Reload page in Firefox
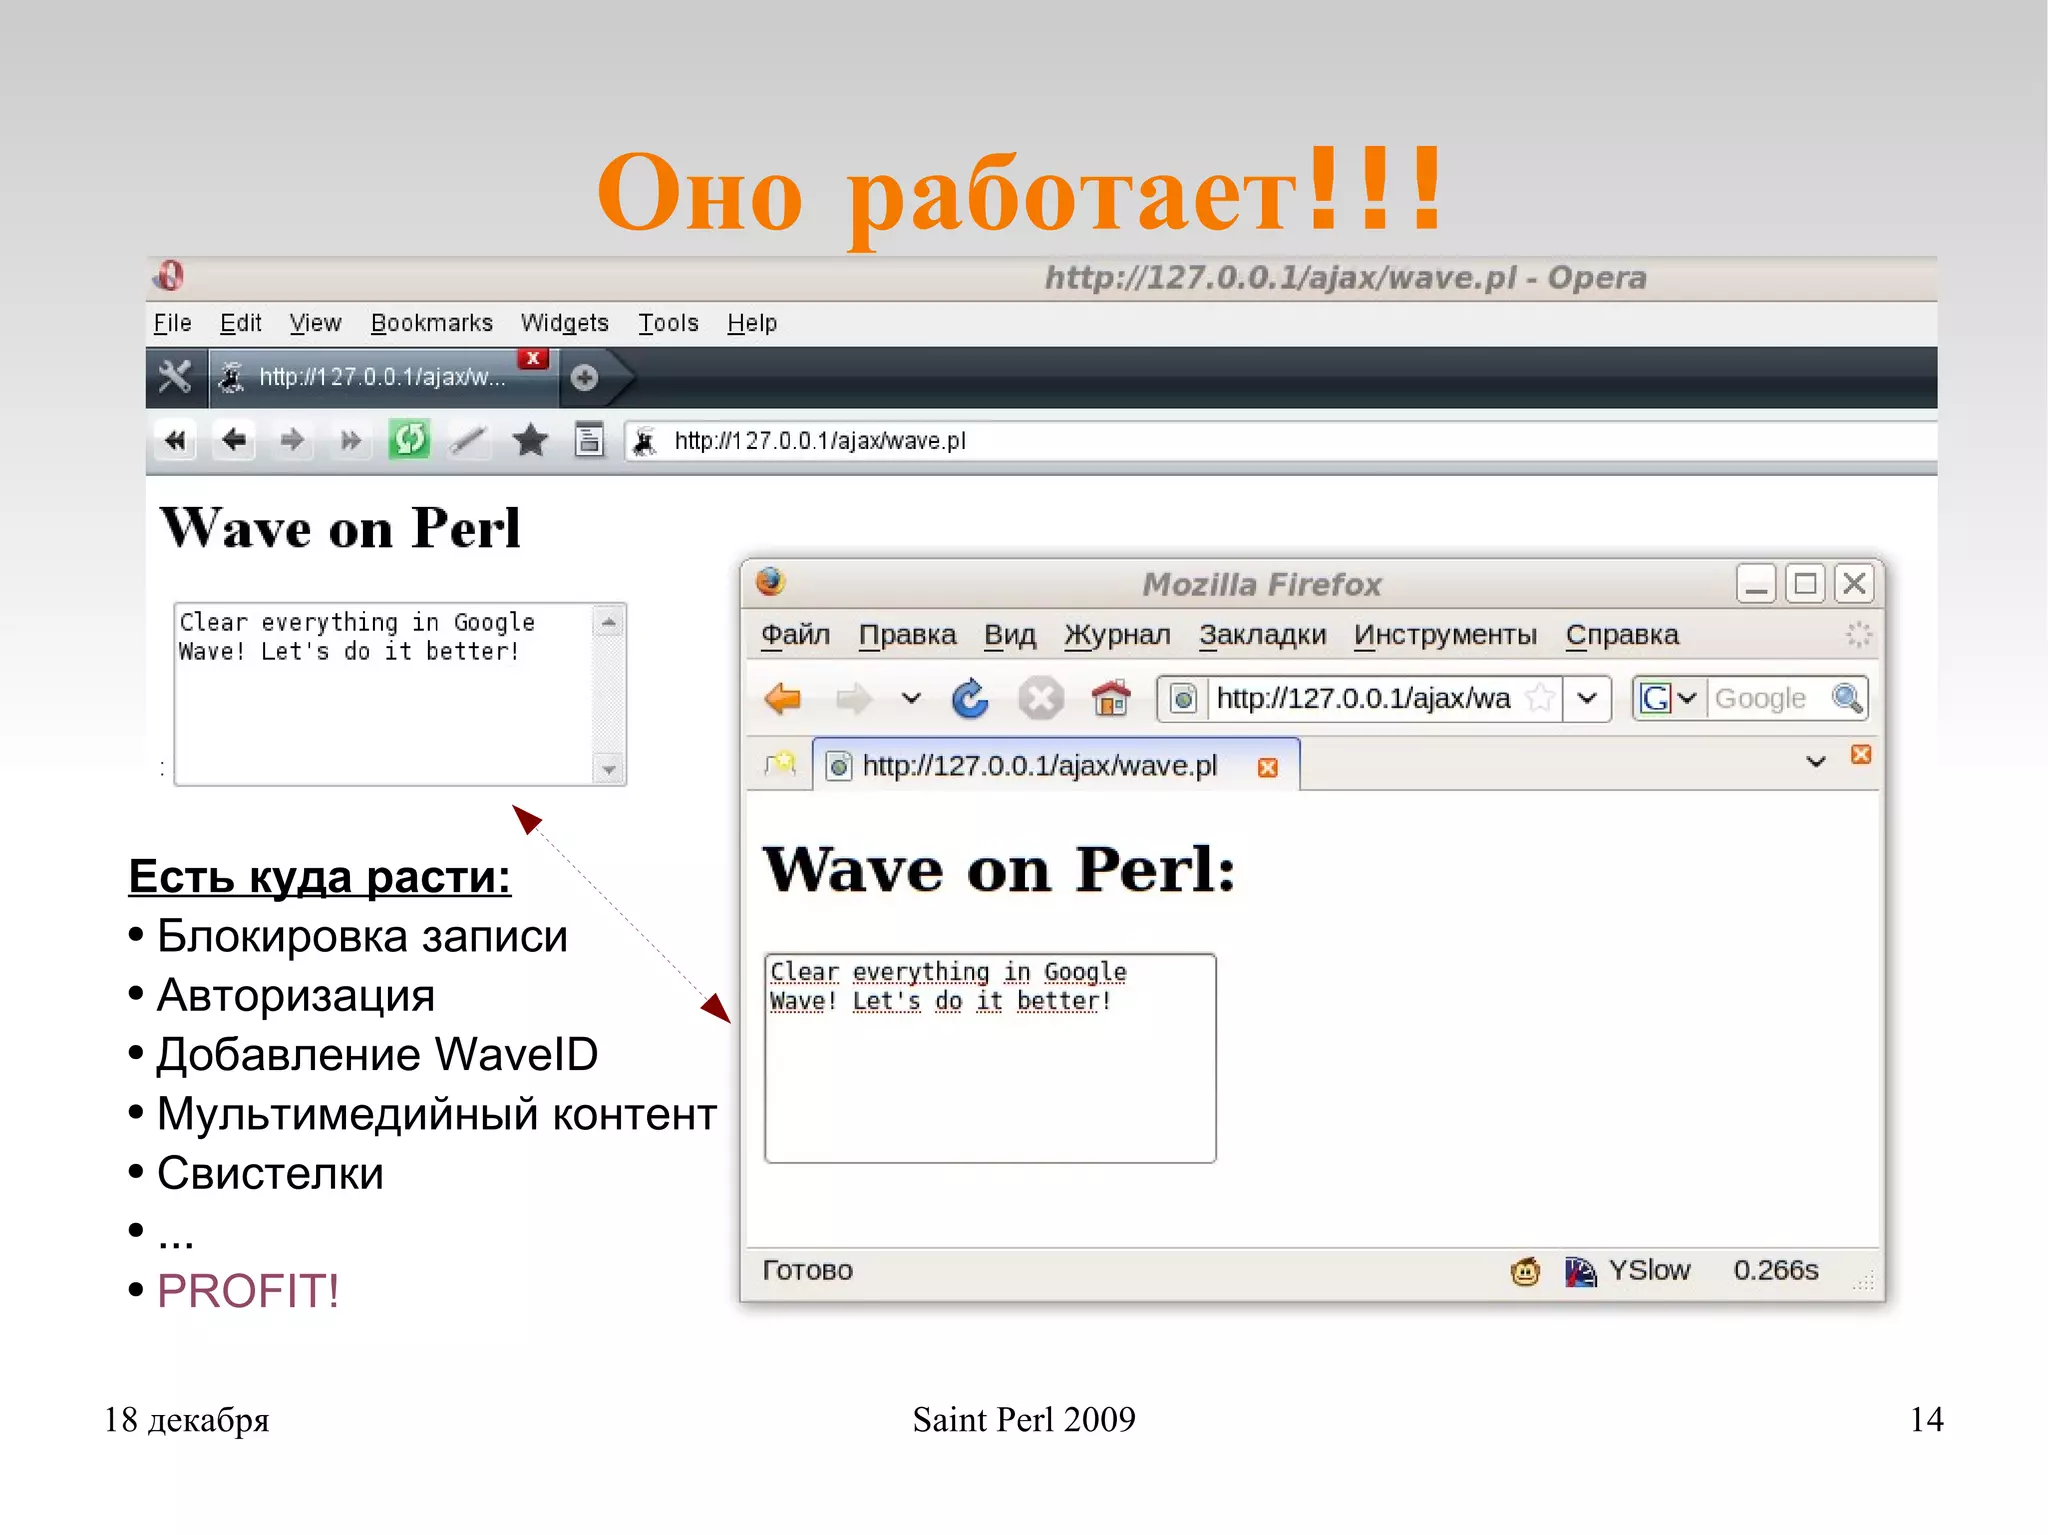The width and height of the screenshot is (2048, 1535). [970, 698]
